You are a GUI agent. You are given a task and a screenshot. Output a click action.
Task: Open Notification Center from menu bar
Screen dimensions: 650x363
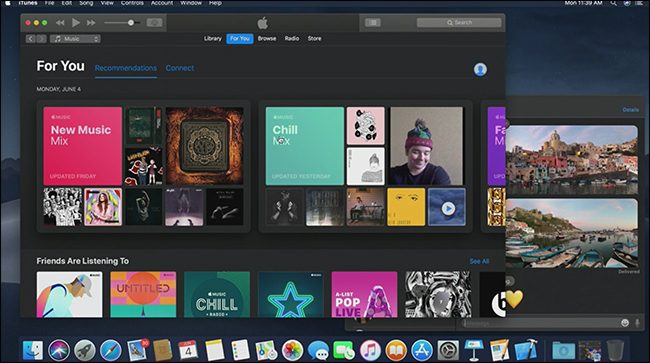640,3
